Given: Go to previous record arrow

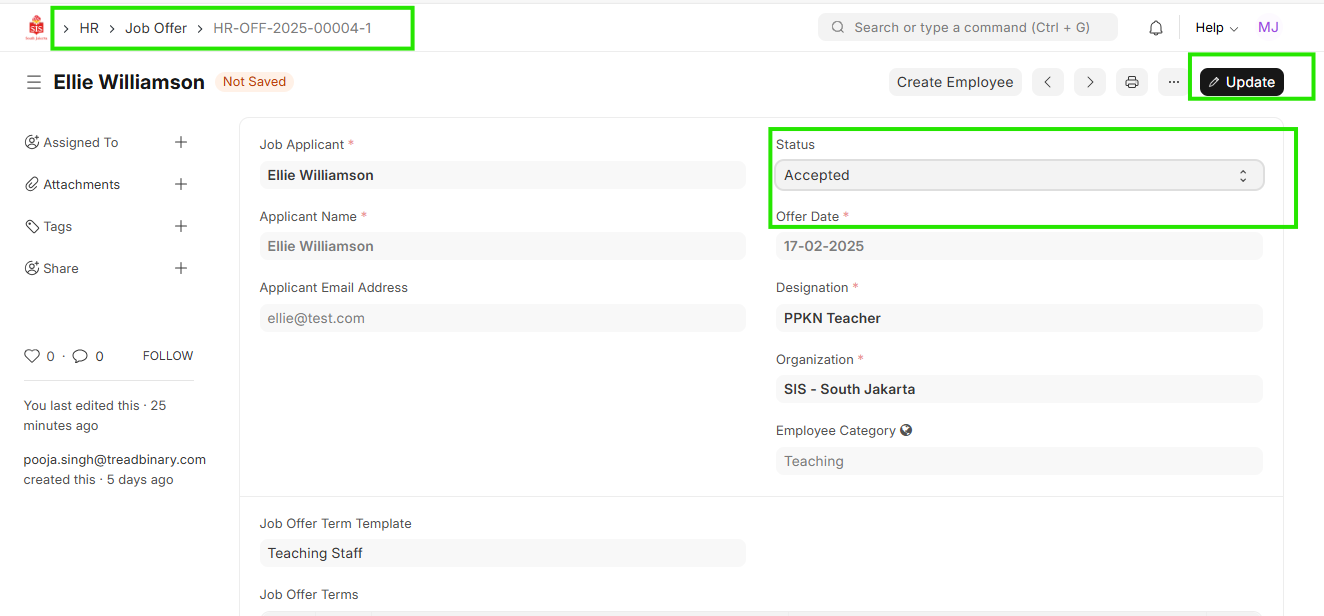Looking at the screenshot, I should [x=1047, y=82].
